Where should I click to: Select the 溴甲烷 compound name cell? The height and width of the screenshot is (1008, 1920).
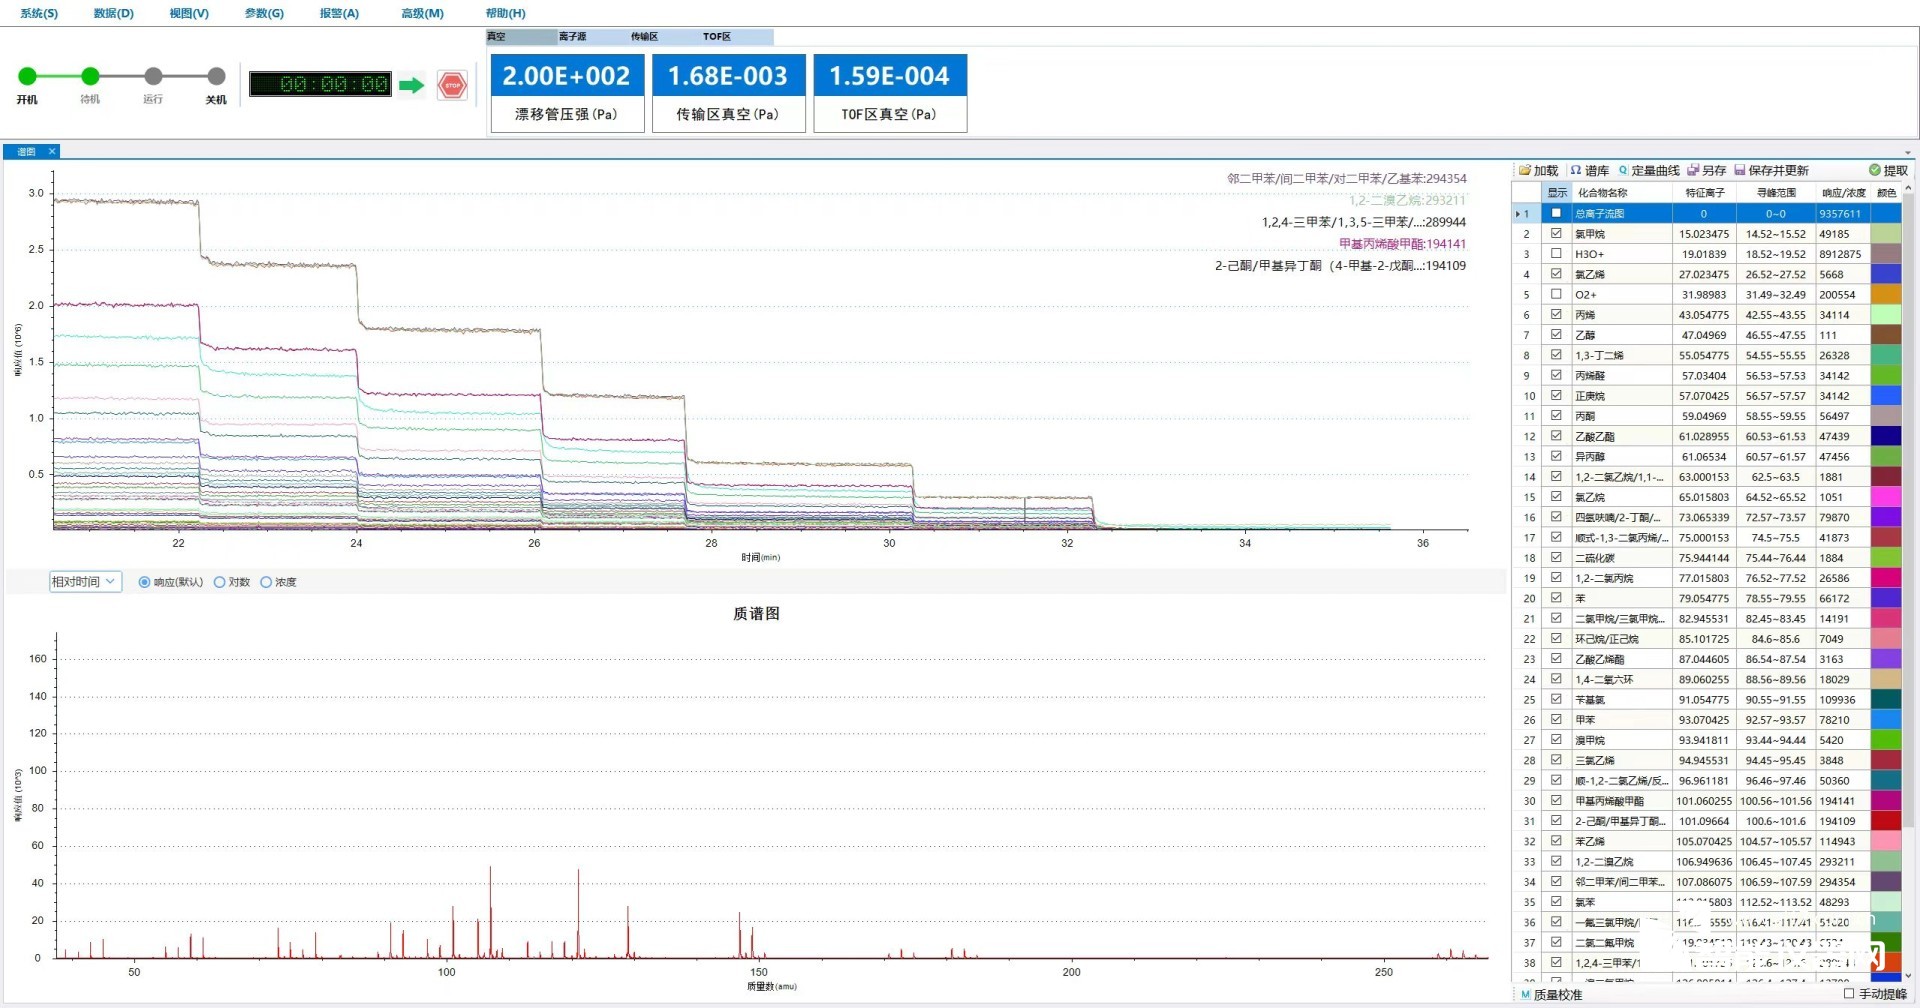[x=1622, y=740]
